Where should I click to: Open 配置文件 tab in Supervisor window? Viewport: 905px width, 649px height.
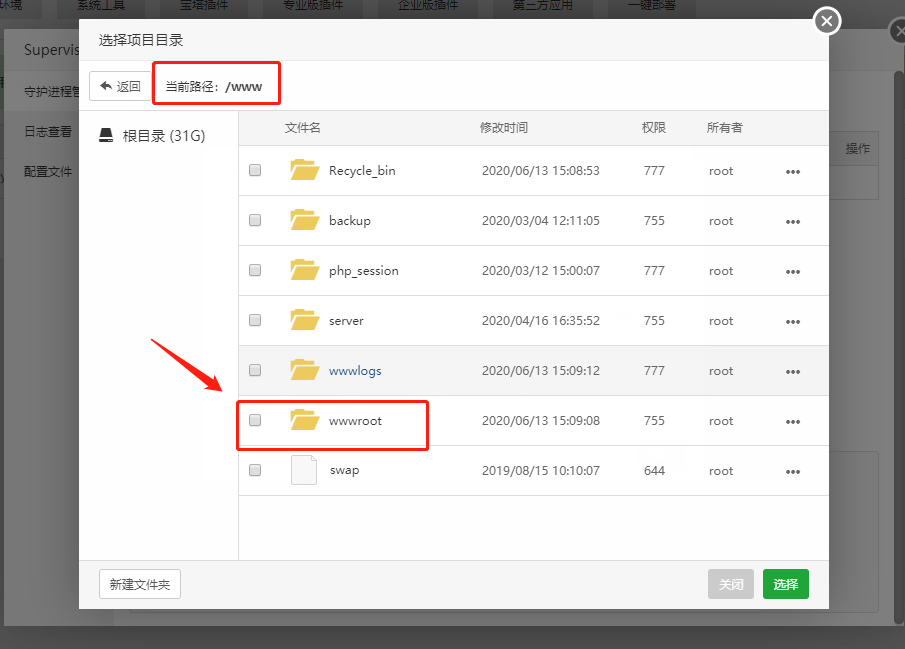(48, 171)
